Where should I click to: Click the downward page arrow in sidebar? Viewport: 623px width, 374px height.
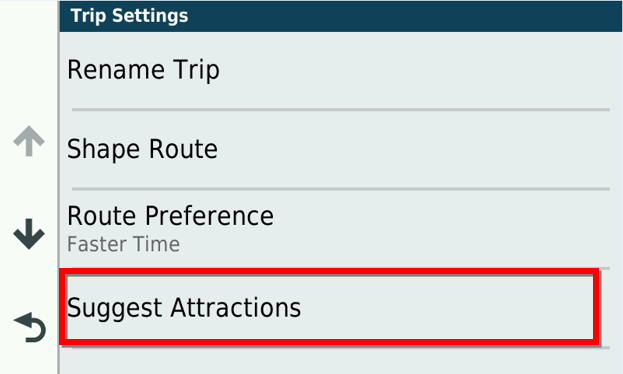click(x=29, y=234)
